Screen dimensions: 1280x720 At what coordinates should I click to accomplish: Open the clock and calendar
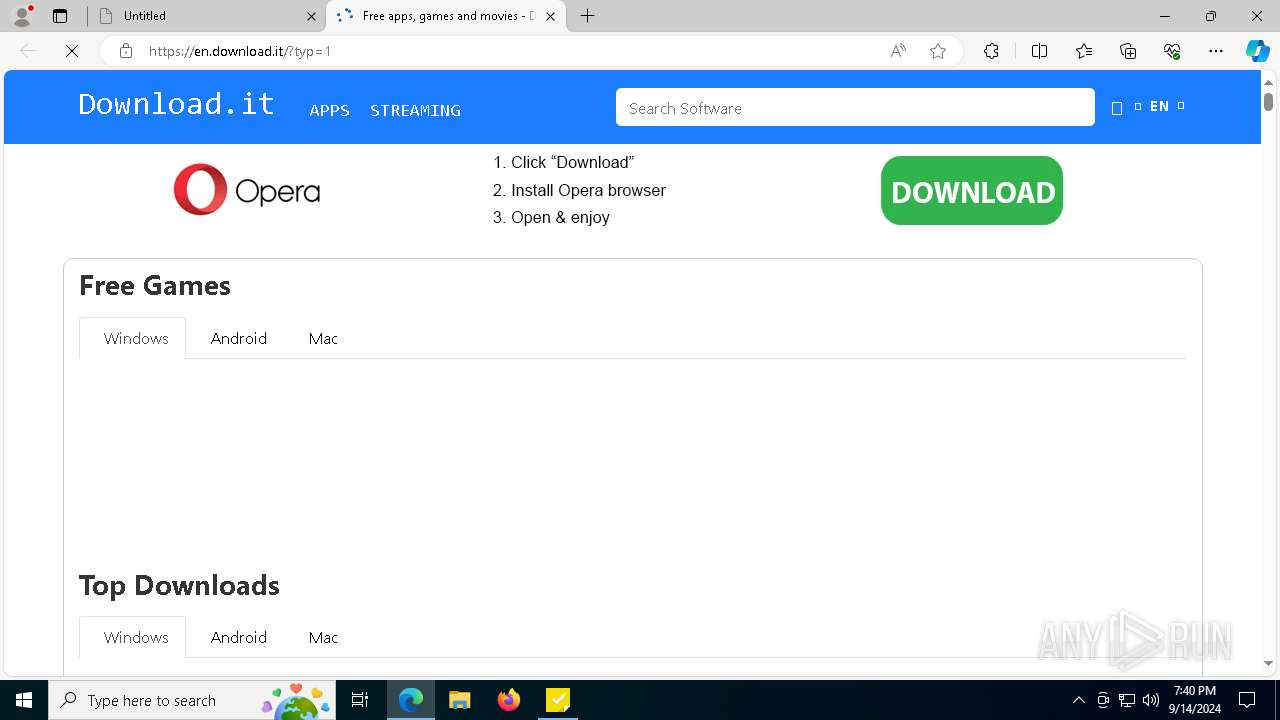(1194, 700)
